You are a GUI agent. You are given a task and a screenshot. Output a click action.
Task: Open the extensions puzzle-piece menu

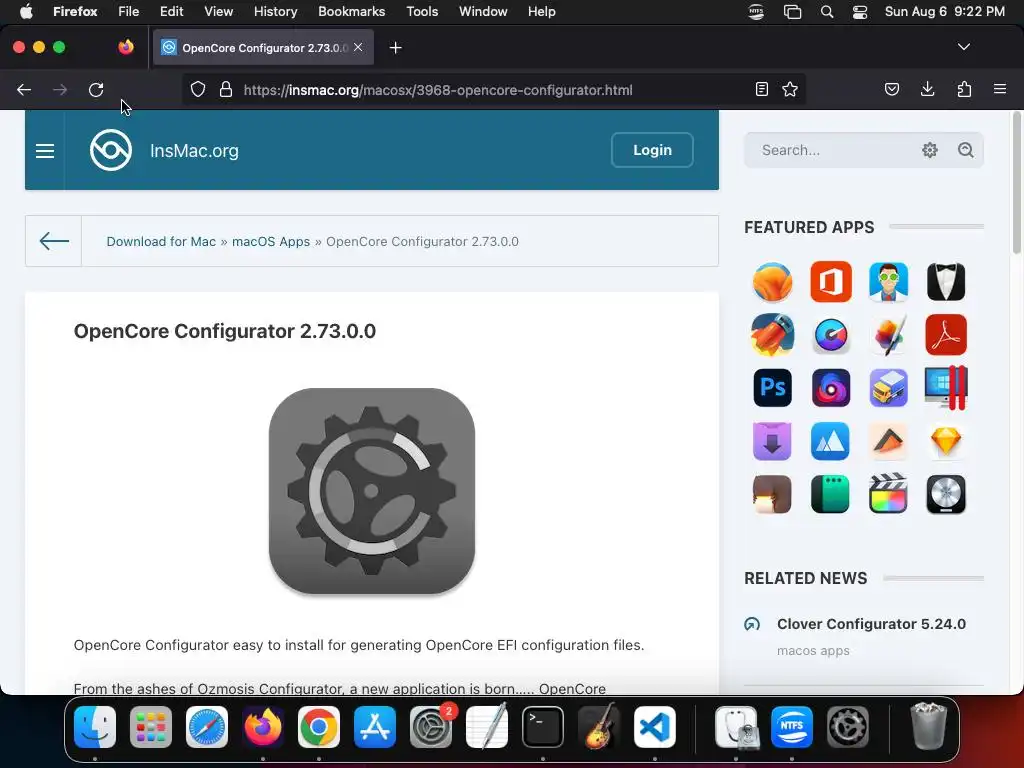(x=964, y=89)
